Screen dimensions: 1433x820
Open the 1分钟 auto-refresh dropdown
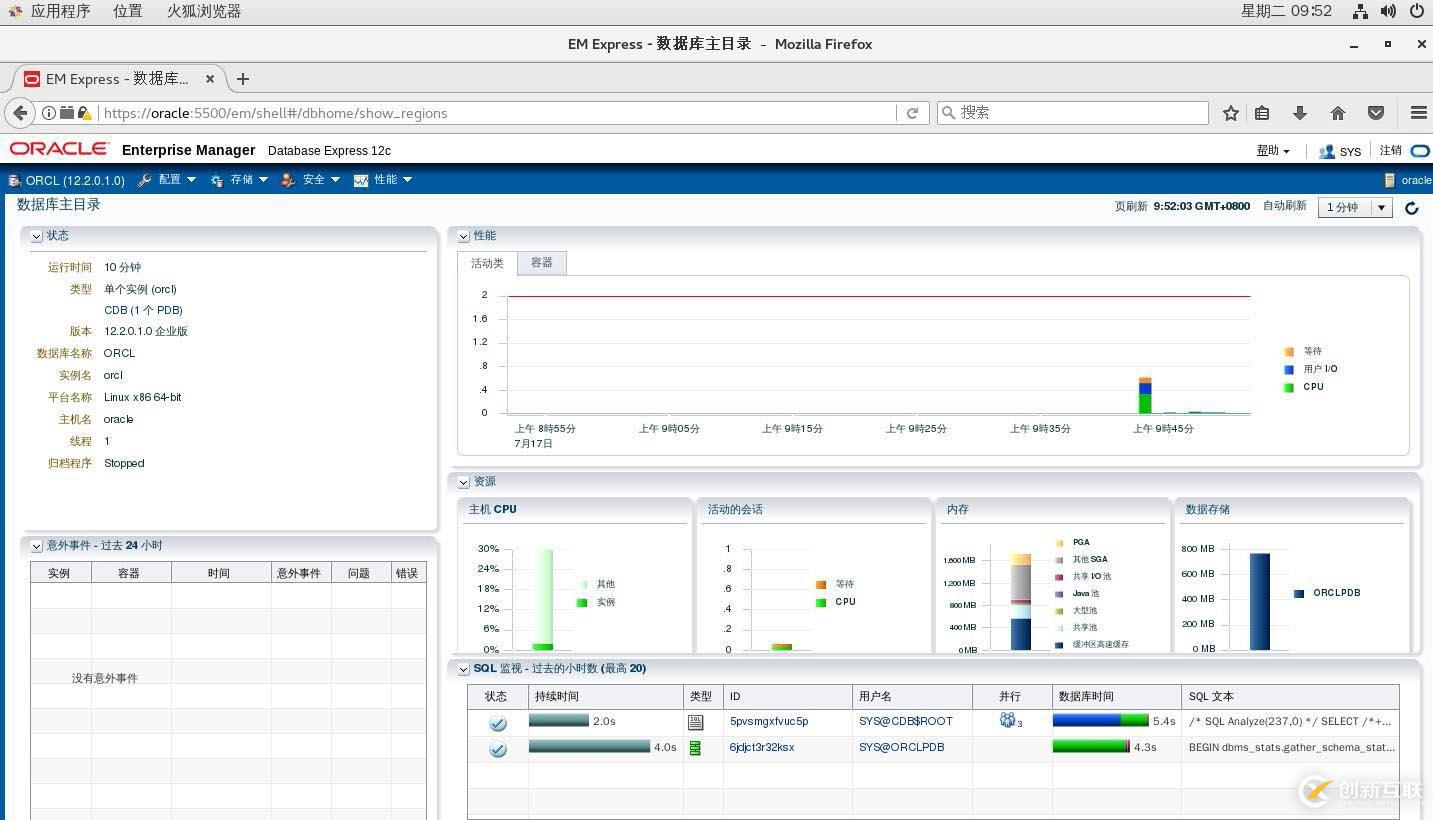(x=1354, y=207)
